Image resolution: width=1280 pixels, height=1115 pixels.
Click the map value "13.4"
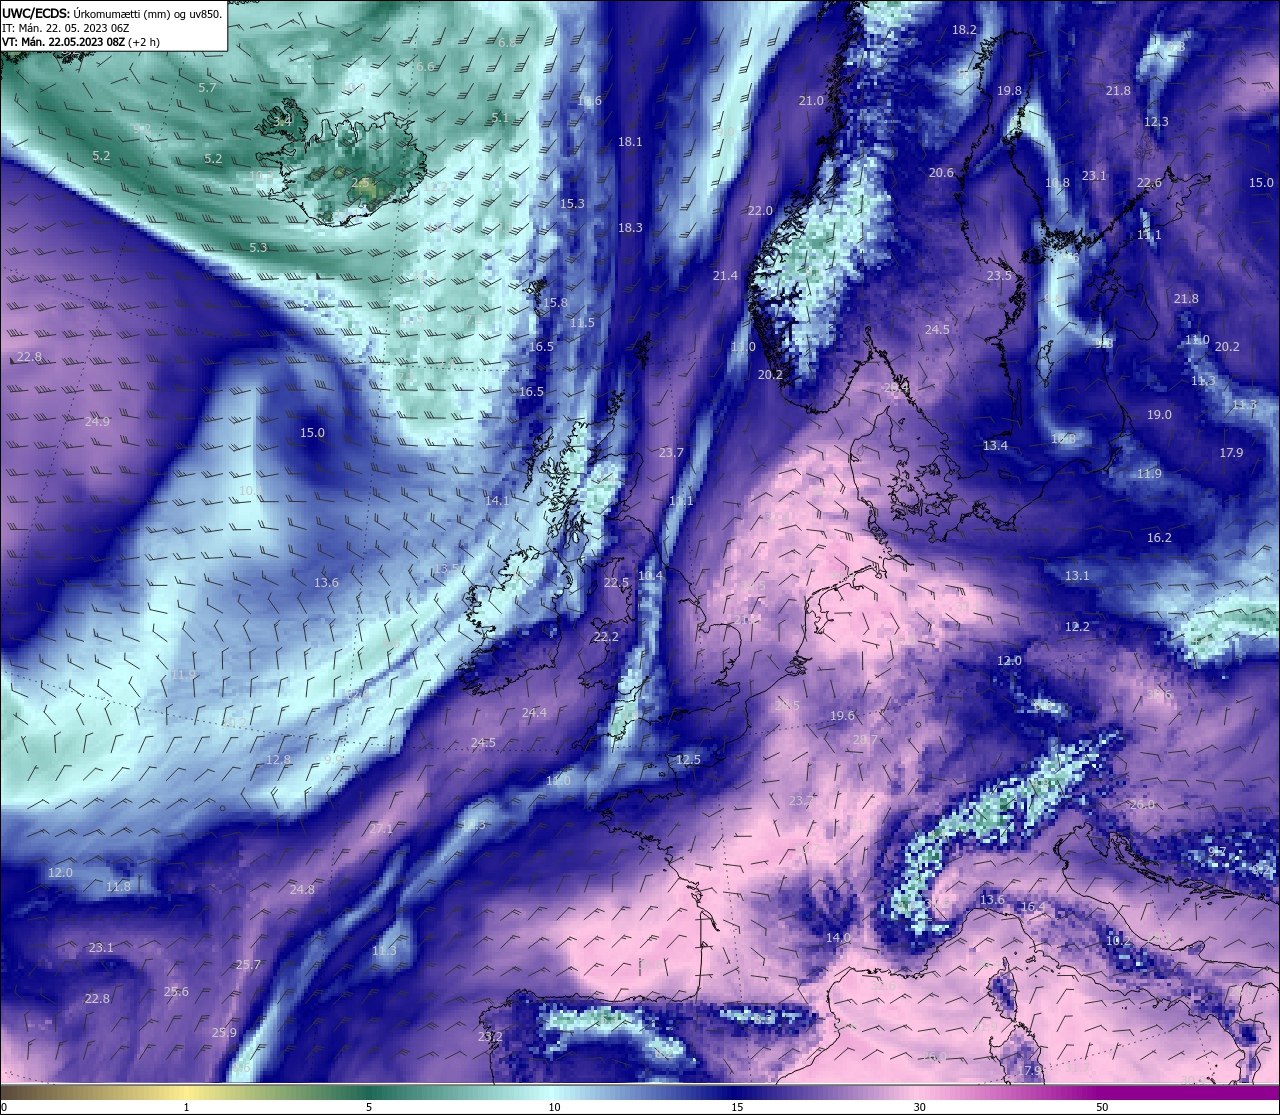[x=995, y=446]
